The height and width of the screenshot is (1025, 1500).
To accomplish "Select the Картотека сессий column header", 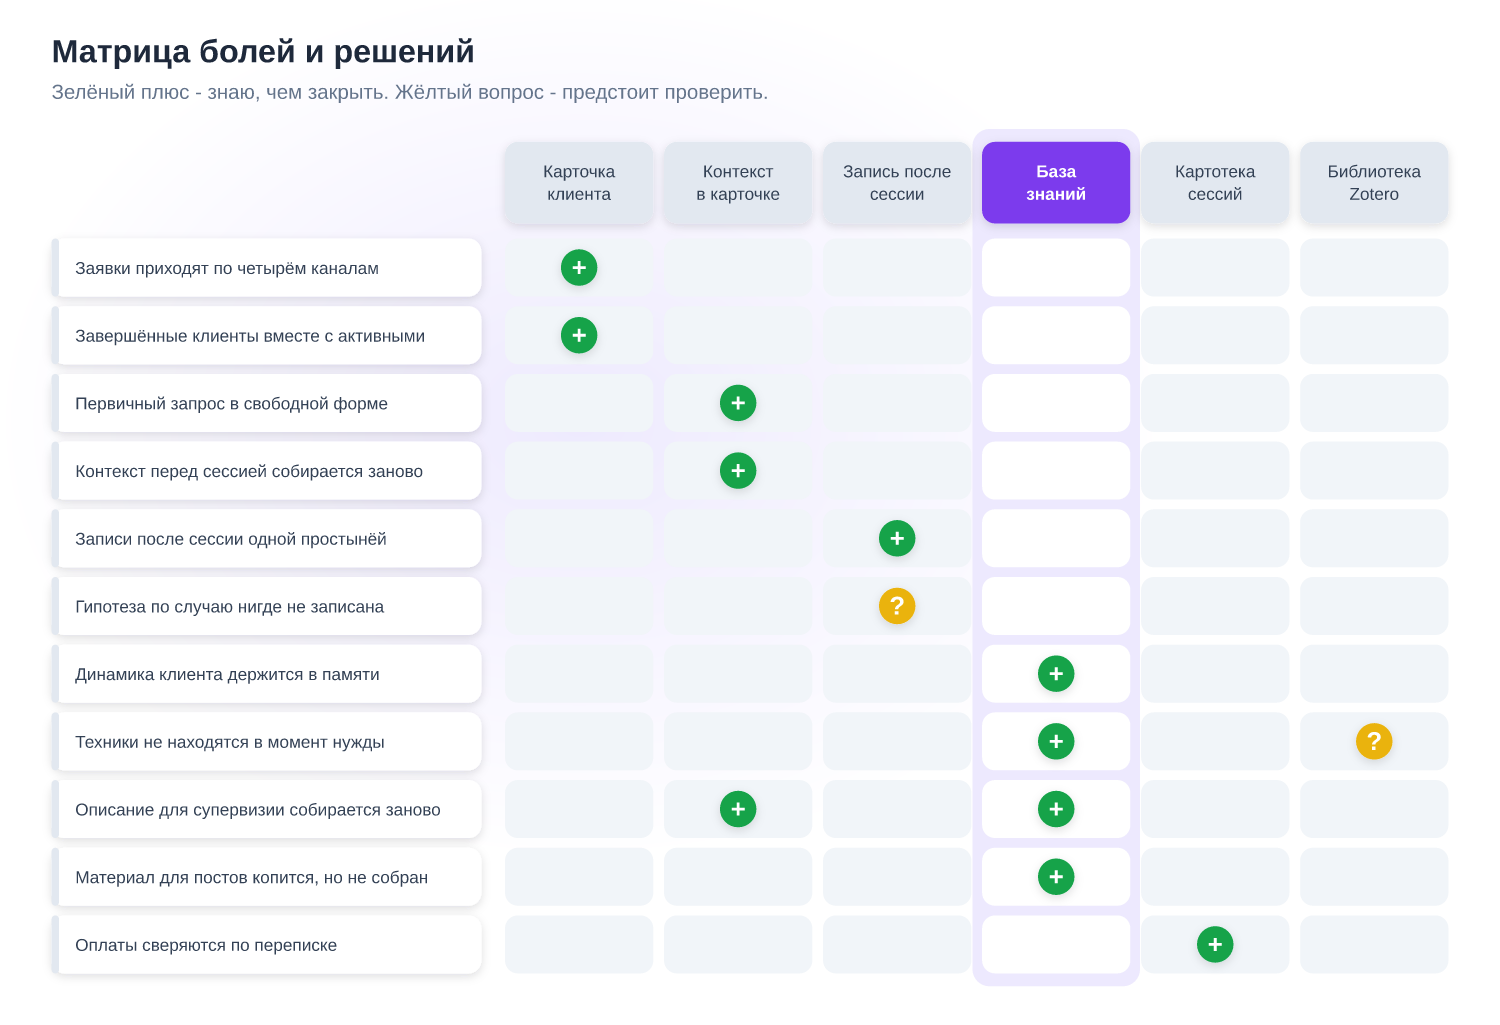I will point(1215,183).
